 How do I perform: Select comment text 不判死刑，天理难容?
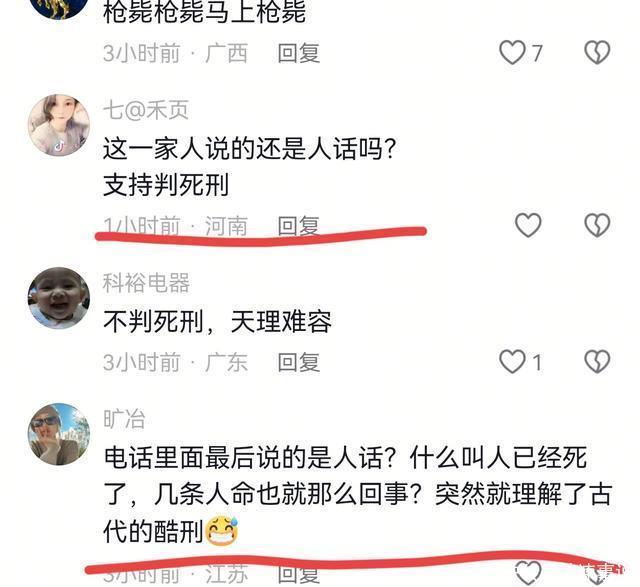(x=218, y=322)
